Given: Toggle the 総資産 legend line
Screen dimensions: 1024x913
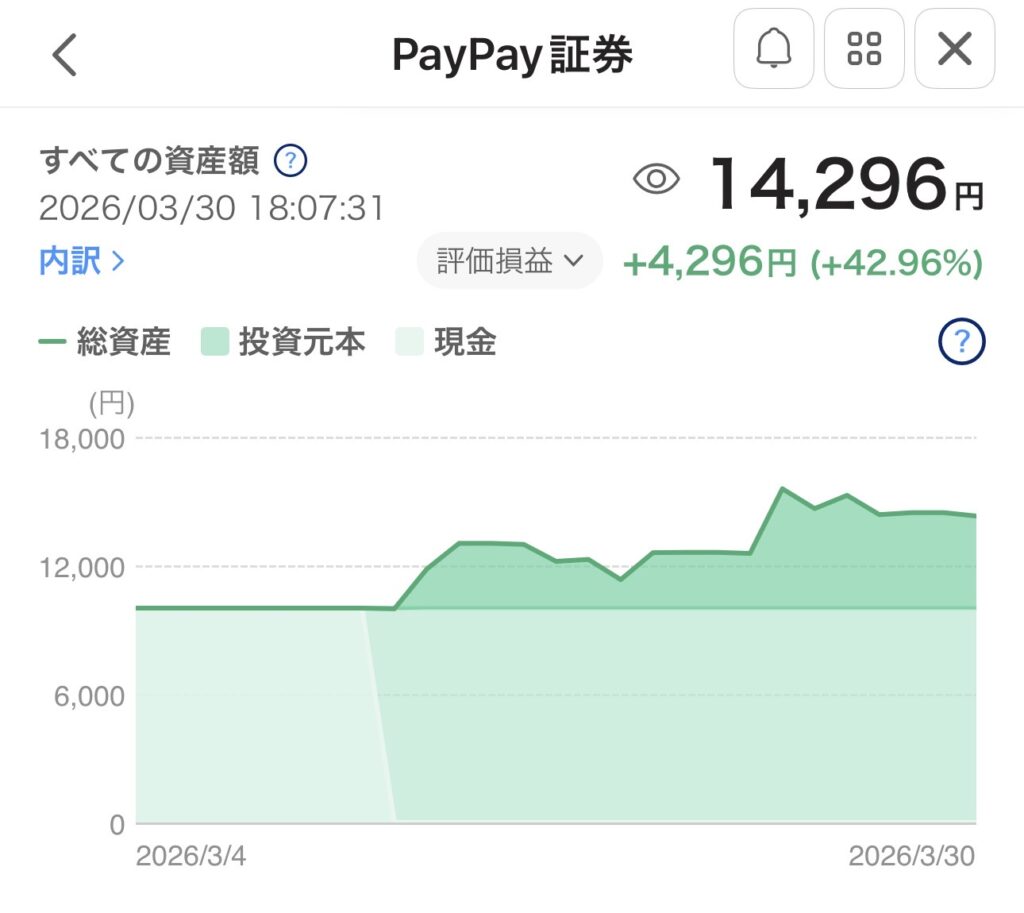Looking at the screenshot, I should [x=105, y=343].
